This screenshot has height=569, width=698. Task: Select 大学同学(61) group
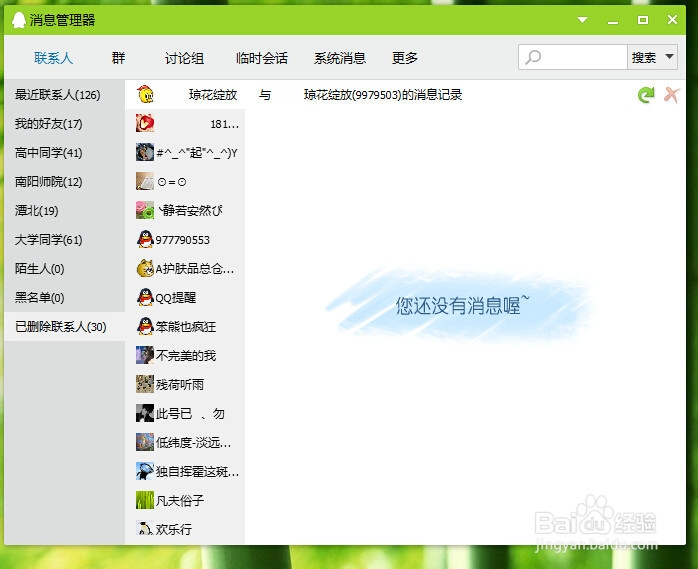click(65, 240)
